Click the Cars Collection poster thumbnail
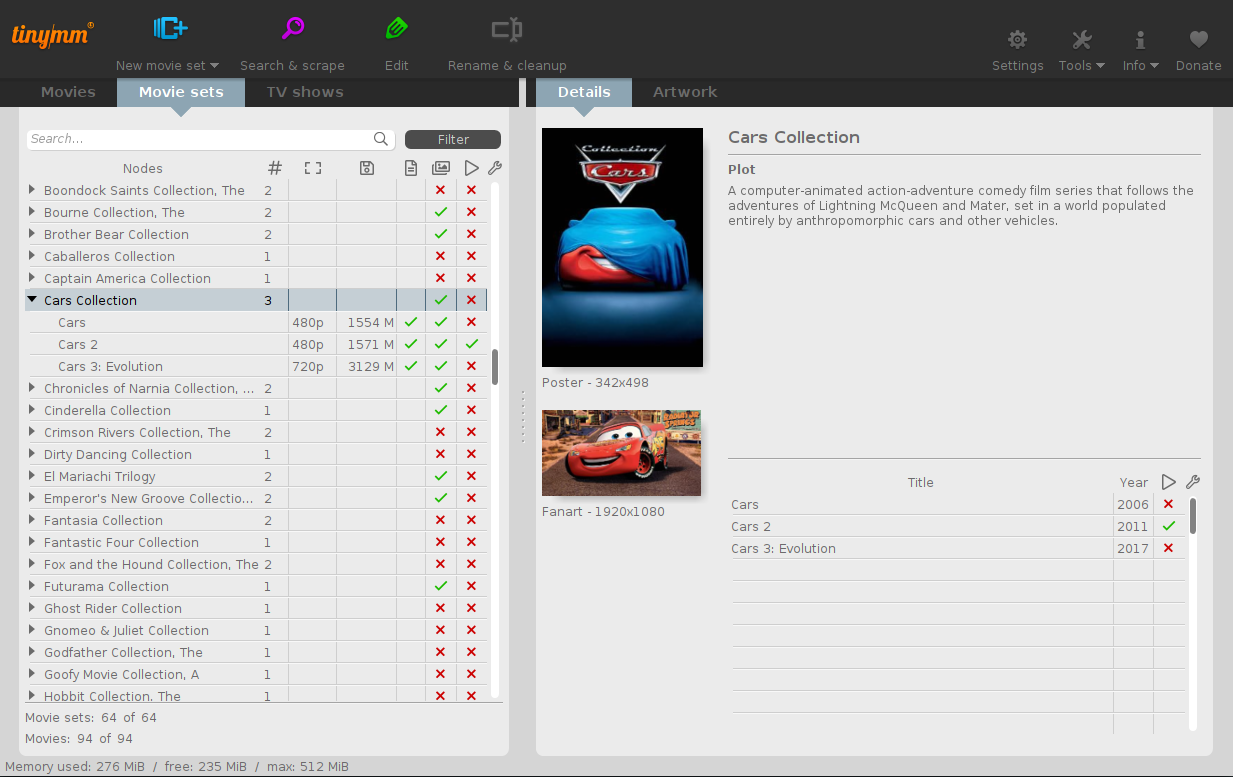 pyautogui.click(x=622, y=247)
